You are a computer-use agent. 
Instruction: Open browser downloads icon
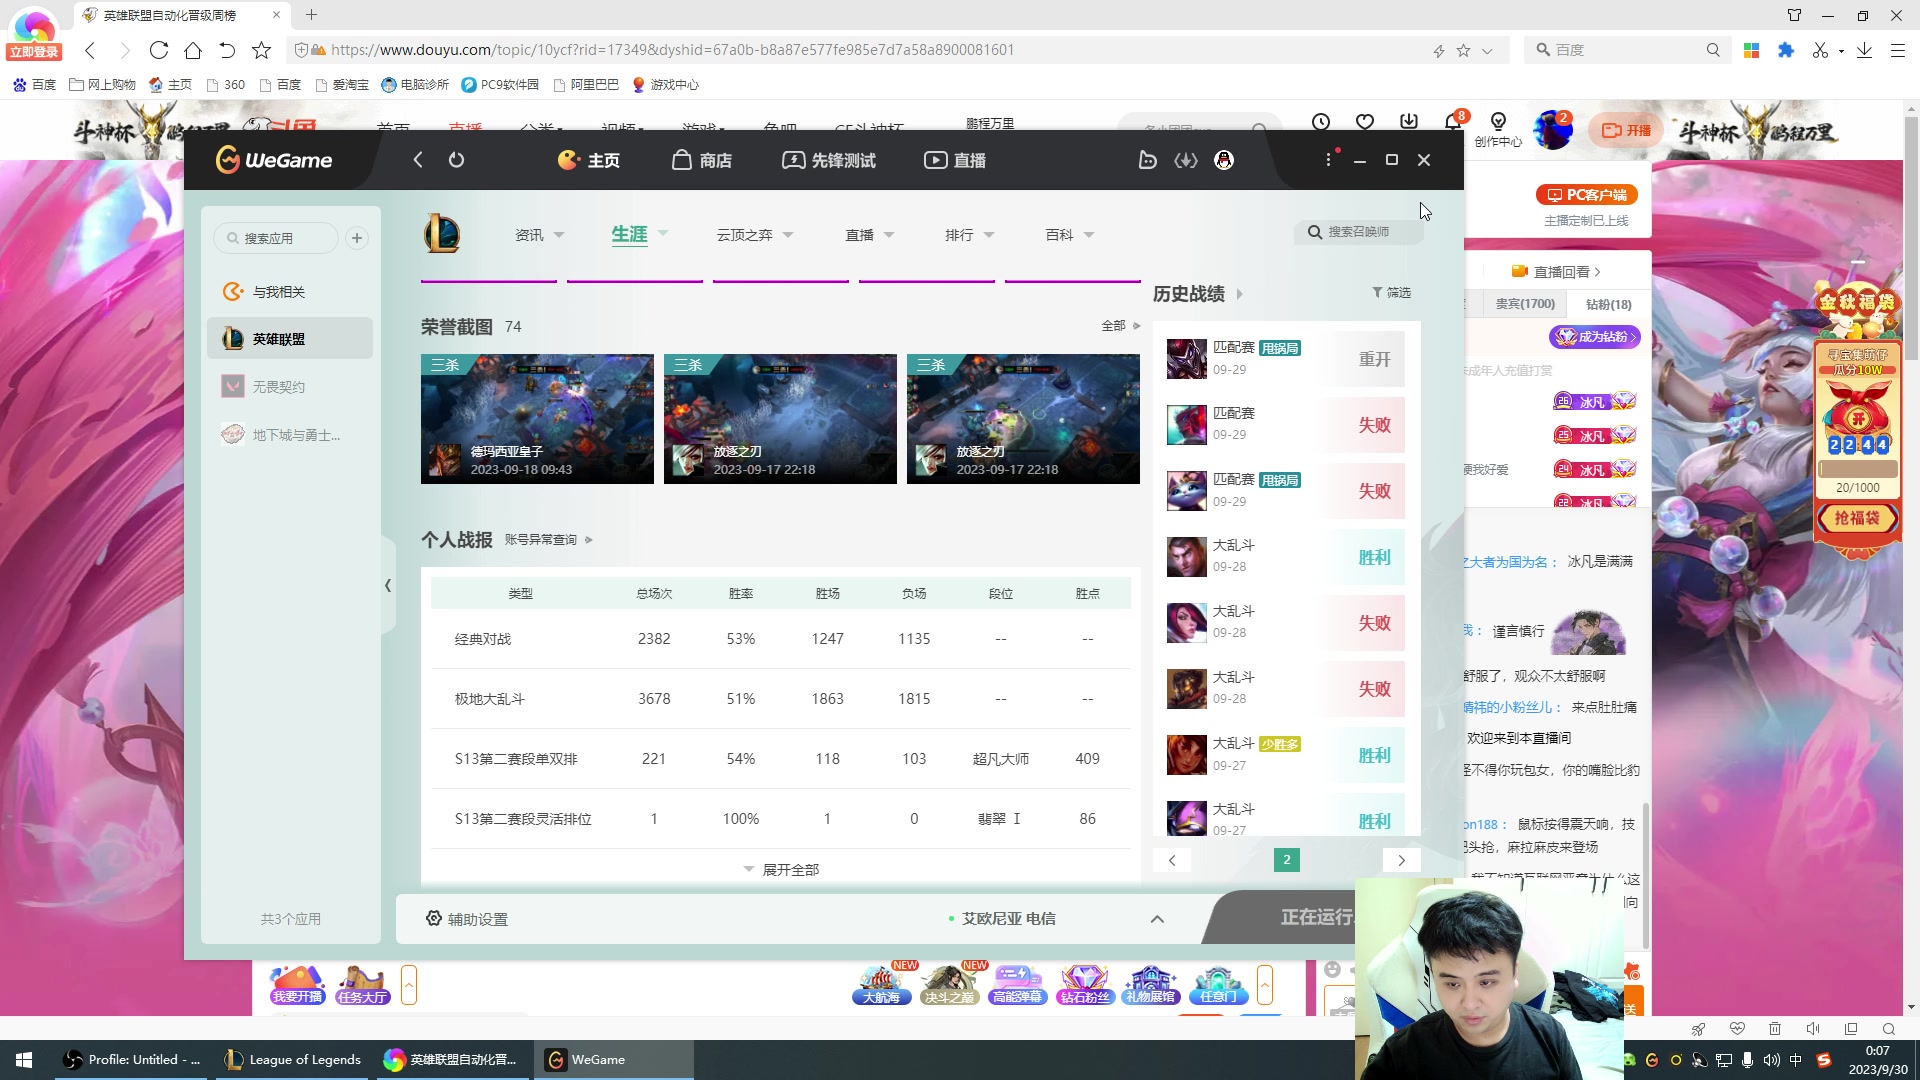tap(1864, 50)
